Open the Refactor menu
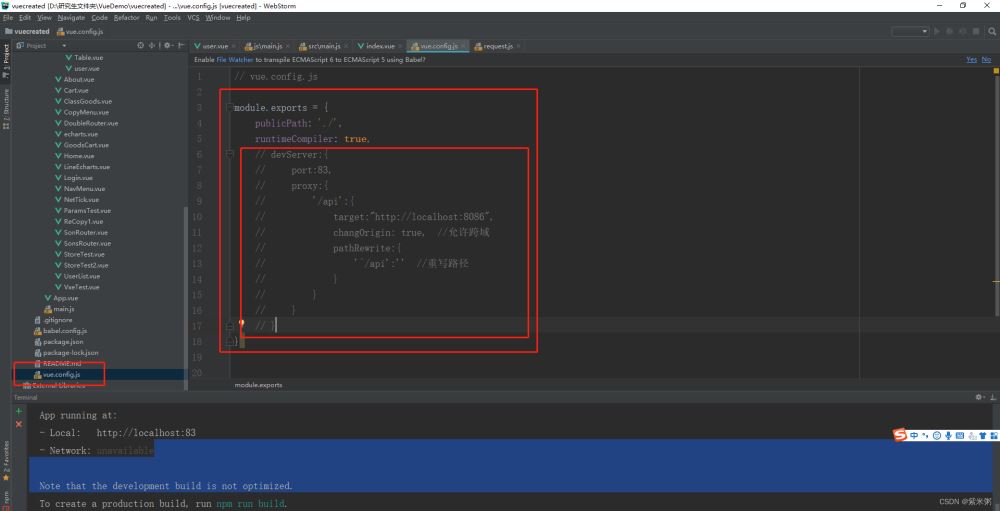Image resolution: width=1000 pixels, height=511 pixels. click(x=126, y=17)
